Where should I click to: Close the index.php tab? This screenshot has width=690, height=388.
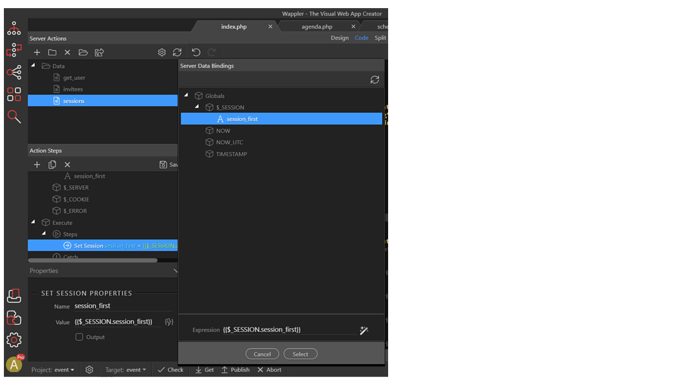tap(270, 26)
